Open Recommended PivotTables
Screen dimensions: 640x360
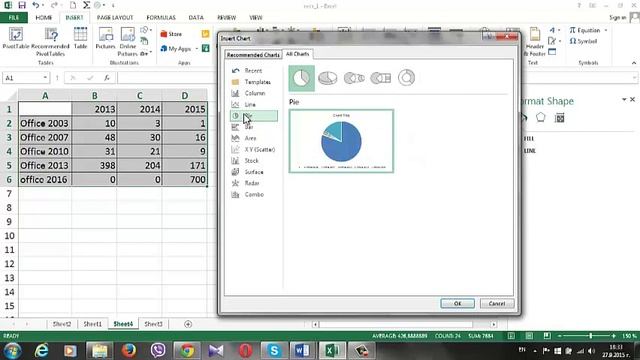50,42
